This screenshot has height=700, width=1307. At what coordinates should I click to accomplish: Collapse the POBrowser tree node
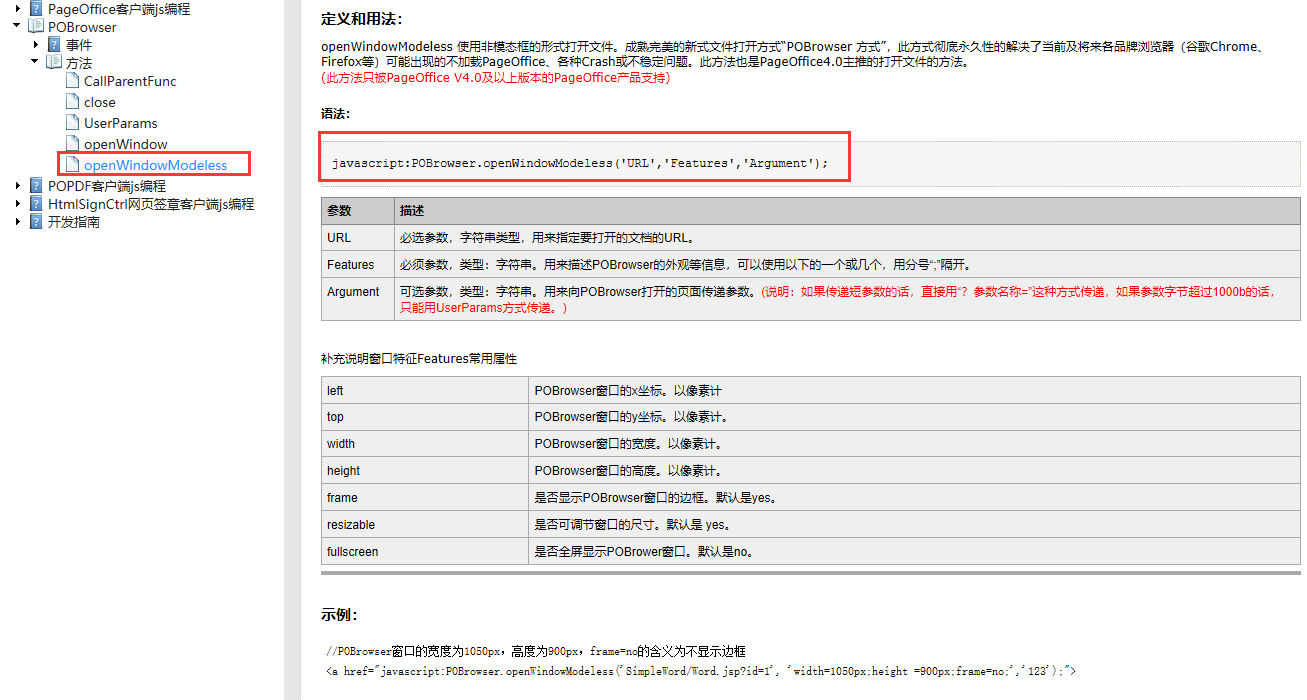pyautogui.click(x=17, y=26)
